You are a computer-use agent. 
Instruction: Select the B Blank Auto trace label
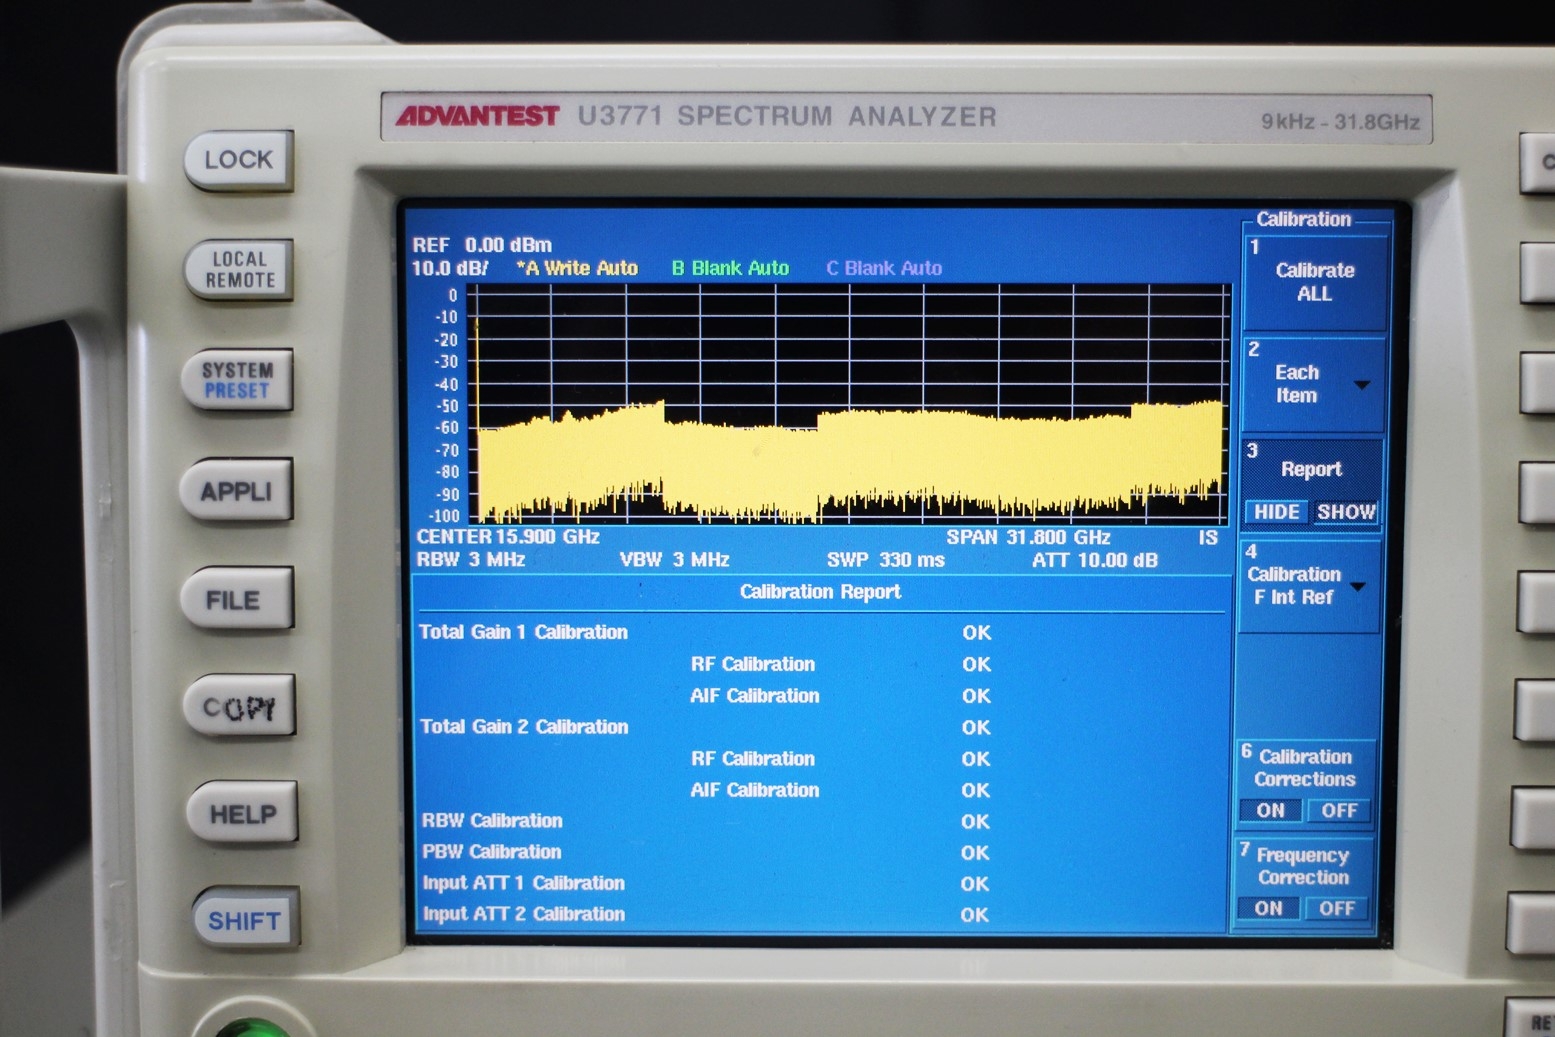[x=730, y=268]
